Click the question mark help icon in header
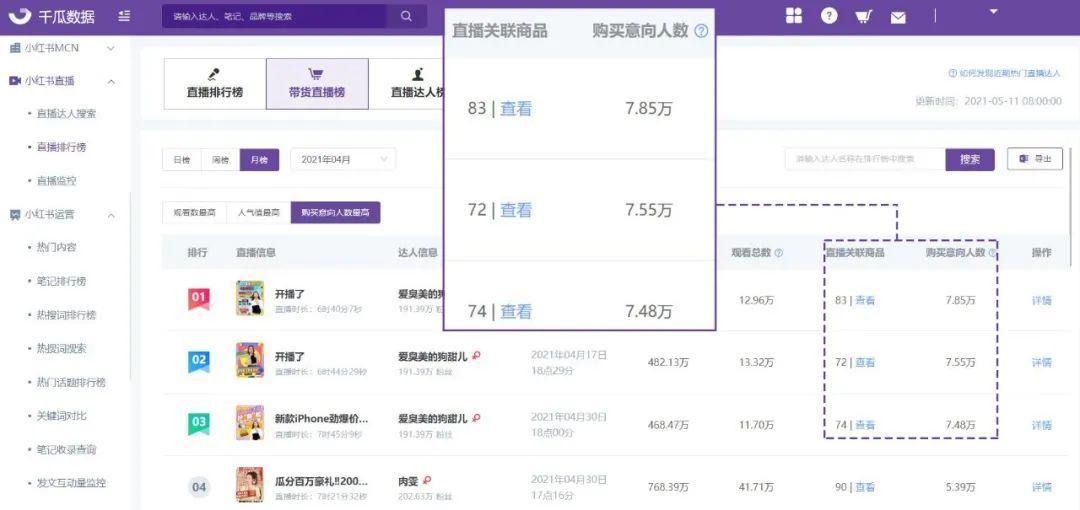The height and width of the screenshot is (510, 1080). tap(829, 16)
